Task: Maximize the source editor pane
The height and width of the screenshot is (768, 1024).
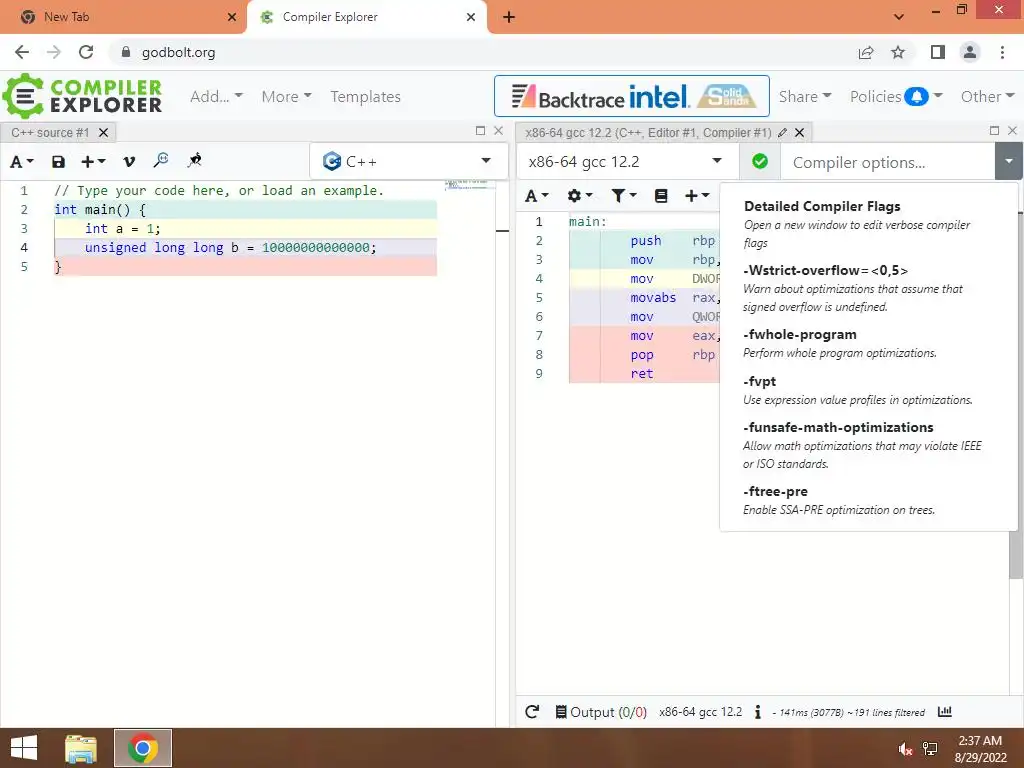Action: (481, 131)
